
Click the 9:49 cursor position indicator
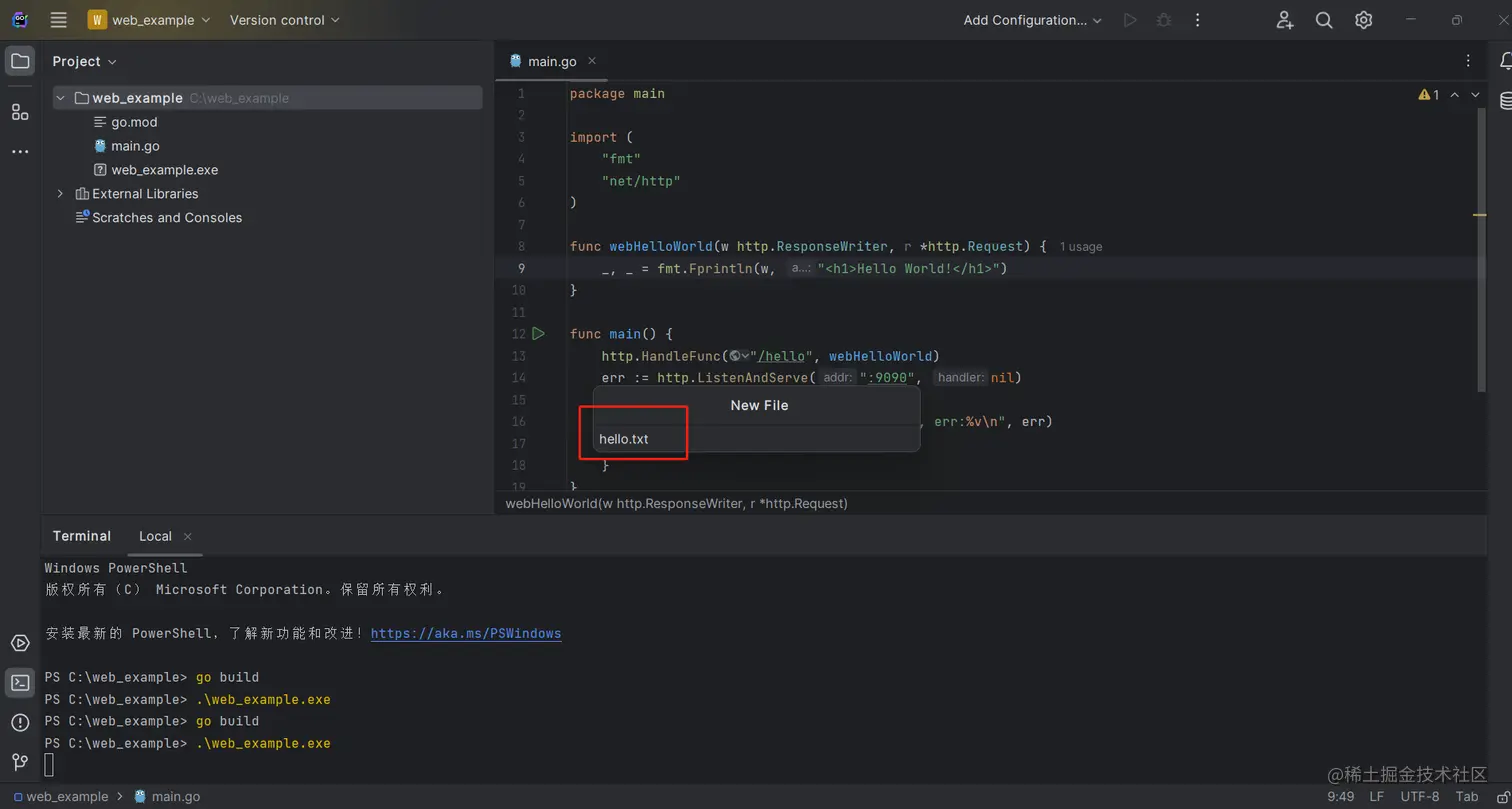[1341, 797]
